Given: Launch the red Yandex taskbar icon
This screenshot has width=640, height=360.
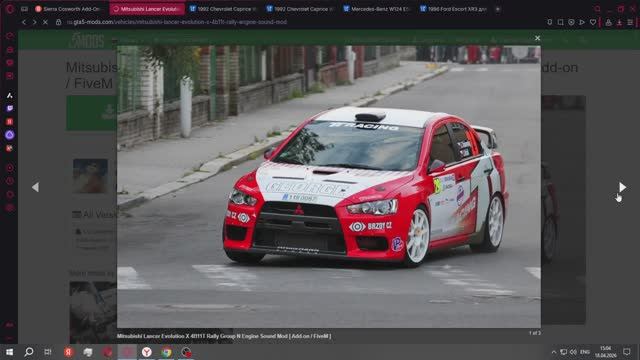Looking at the screenshot, I should pos(69,352).
